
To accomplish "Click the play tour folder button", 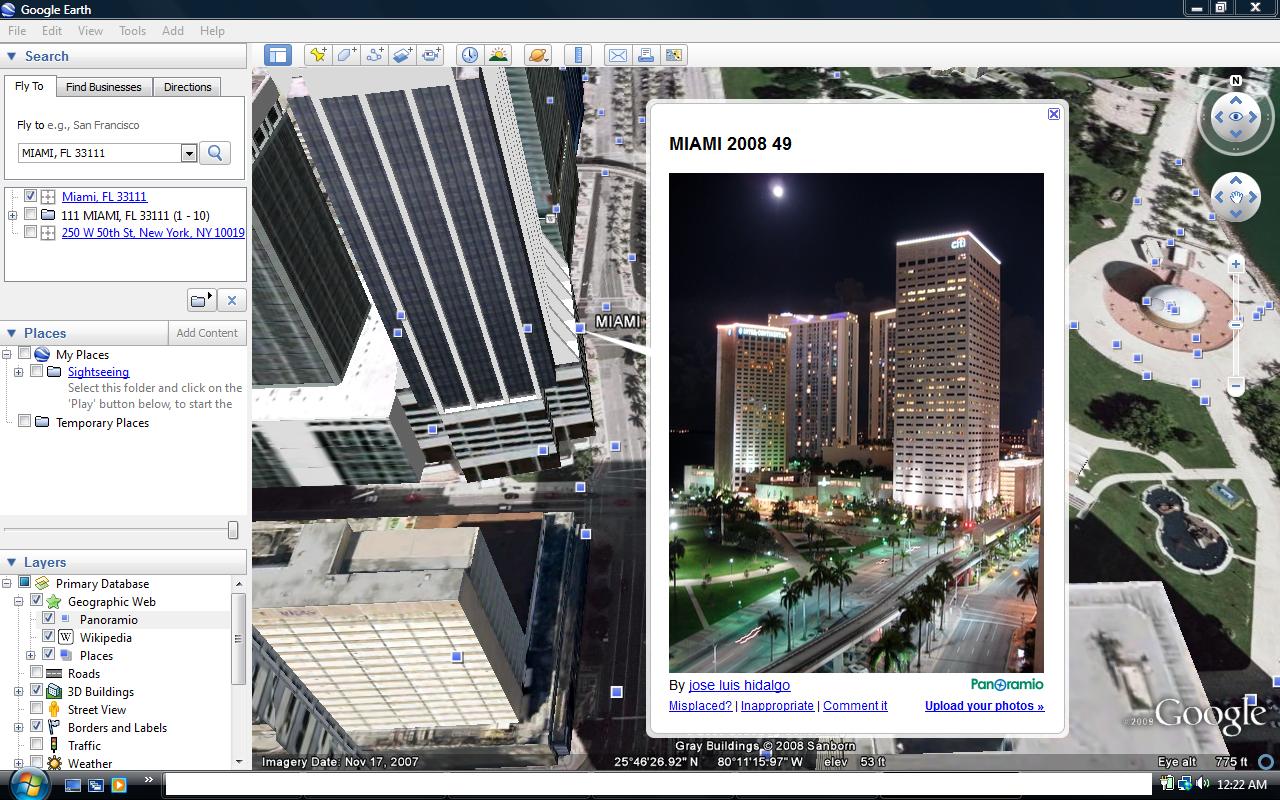I will tap(202, 300).
